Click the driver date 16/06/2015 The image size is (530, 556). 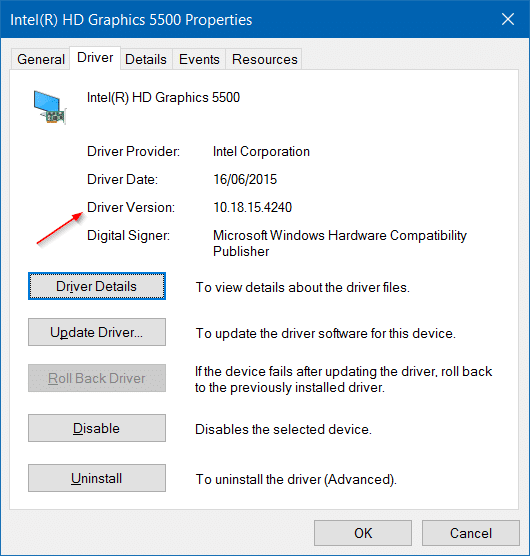coord(245,179)
